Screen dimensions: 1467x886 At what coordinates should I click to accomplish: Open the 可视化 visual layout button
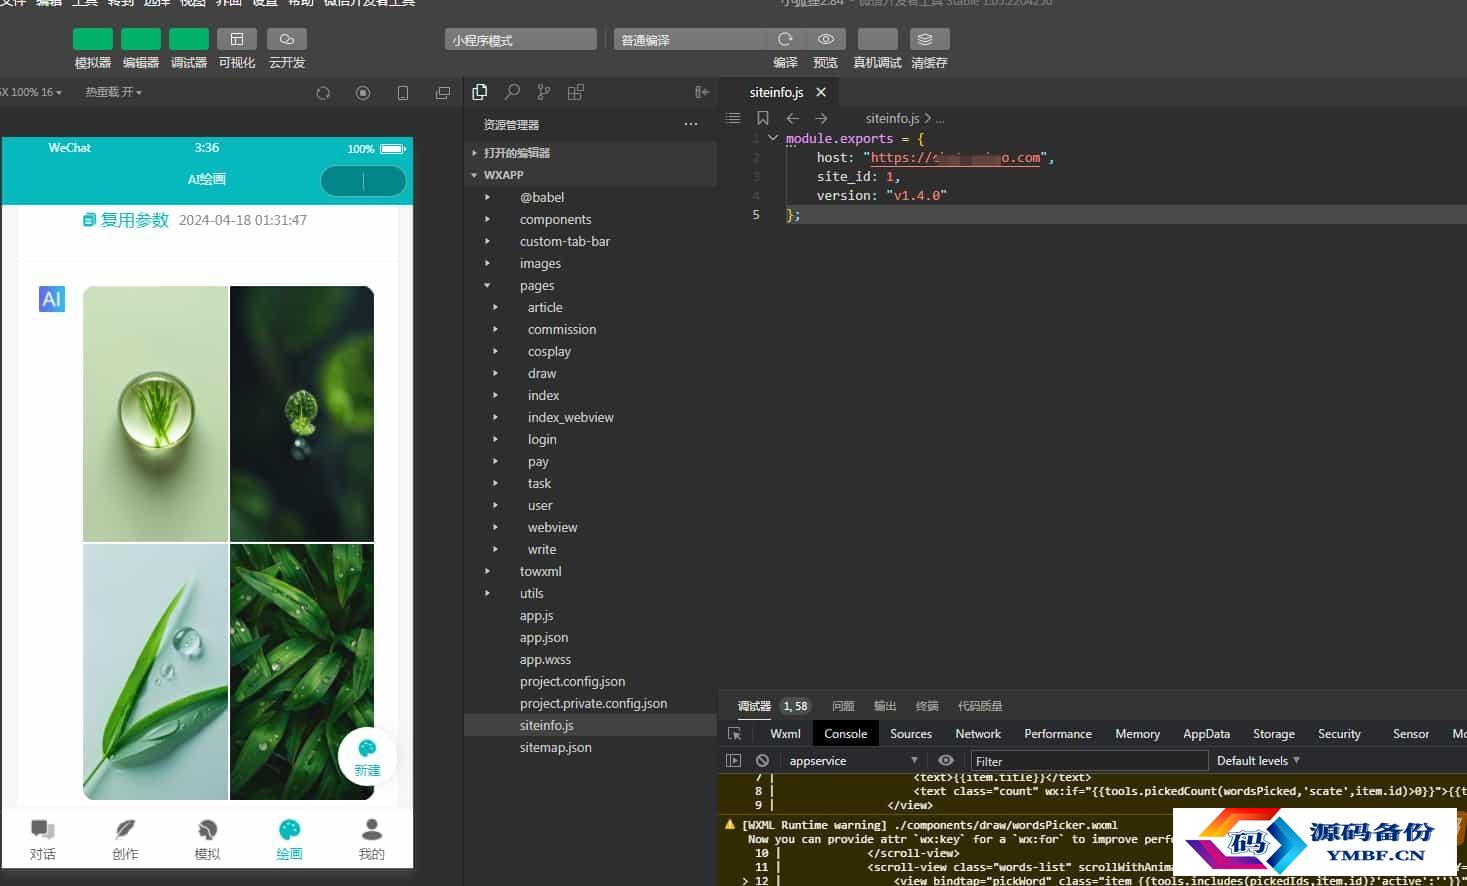click(237, 39)
